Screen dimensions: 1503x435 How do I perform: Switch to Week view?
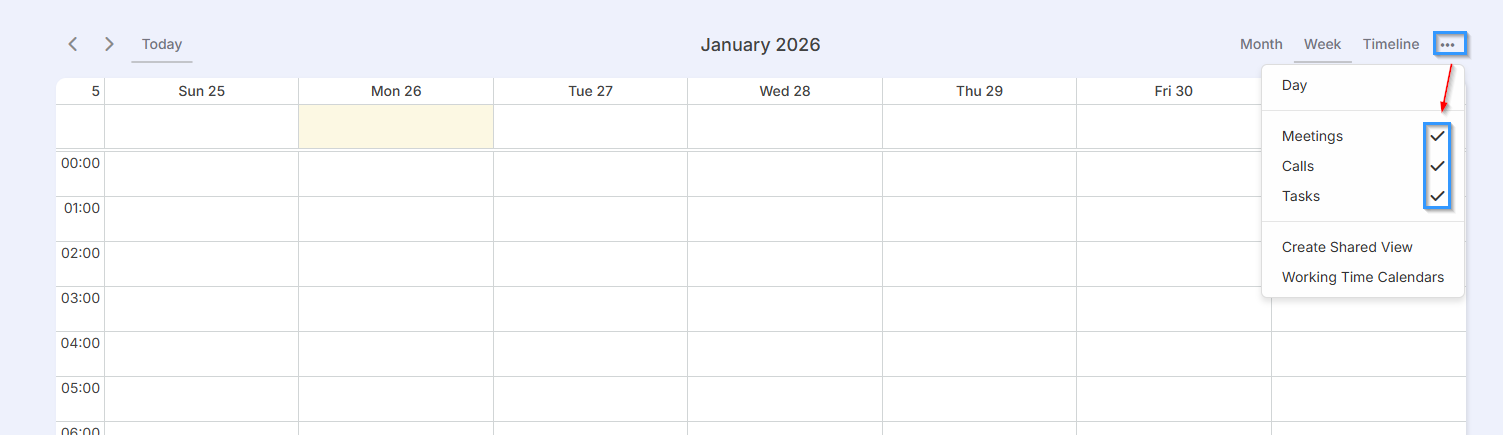[1322, 44]
